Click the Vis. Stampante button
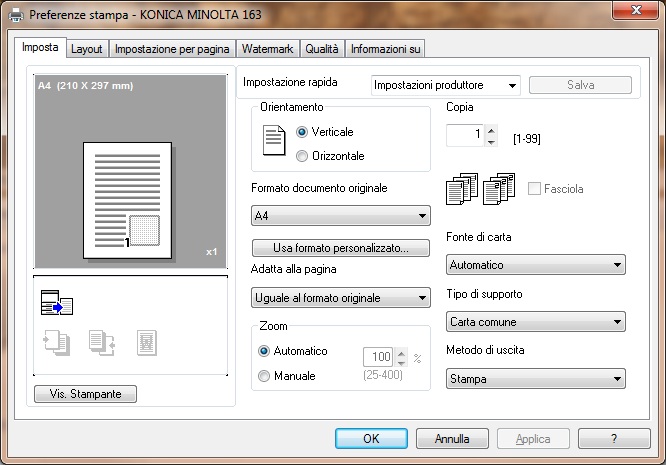666x465 pixels. (85, 394)
